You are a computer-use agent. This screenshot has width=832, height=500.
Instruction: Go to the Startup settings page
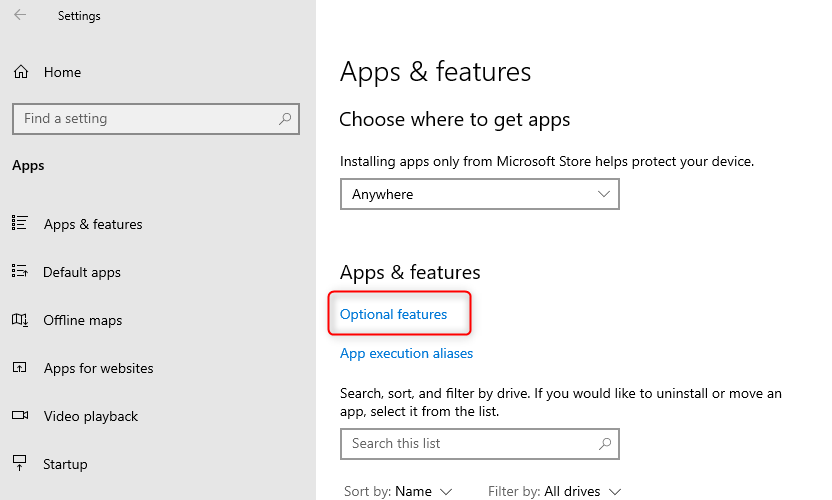[65, 464]
